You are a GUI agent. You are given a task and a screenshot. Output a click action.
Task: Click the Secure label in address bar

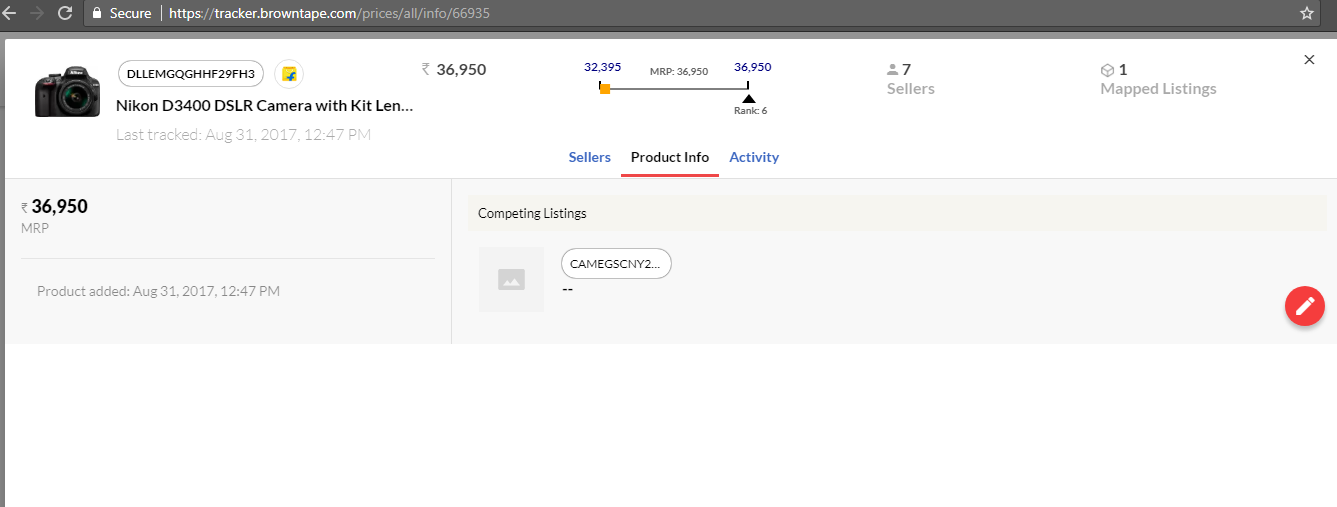pyautogui.click(x=131, y=14)
